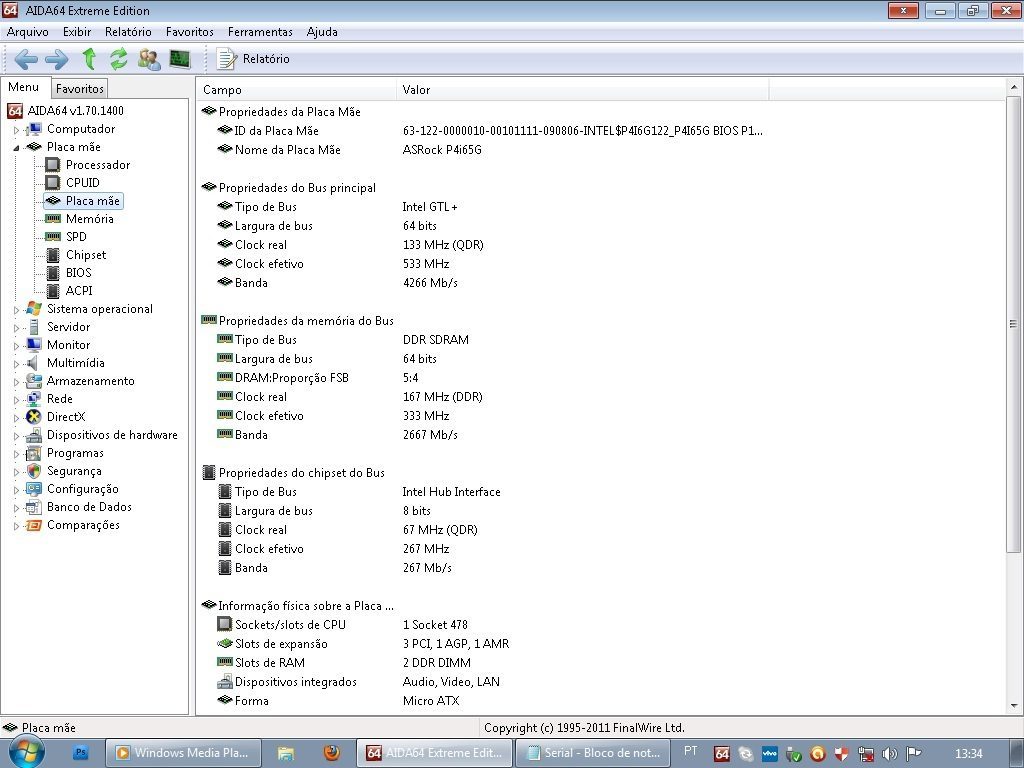The width and height of the screenshot is (1024, 768).
Task: Open the Ajuda menu
Action: click(x=322, y=32)
